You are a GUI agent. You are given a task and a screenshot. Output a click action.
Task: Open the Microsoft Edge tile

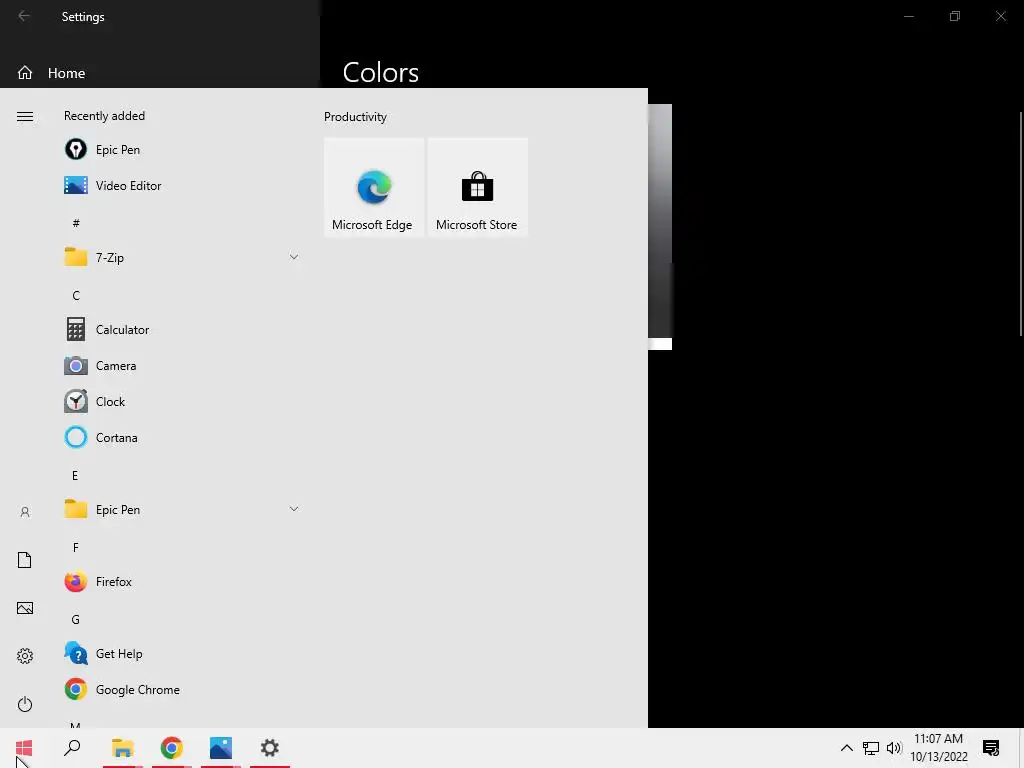pyautogui.click(x=374, y=187)
